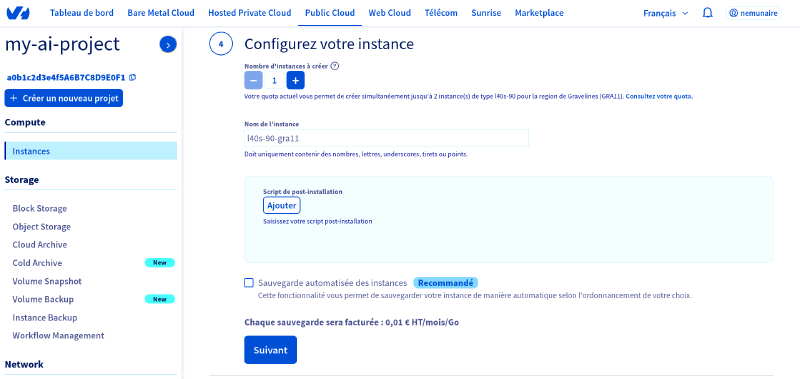800x379 pixels.
Task: Open Workflow Management in the sidebar
Action: 58,336
